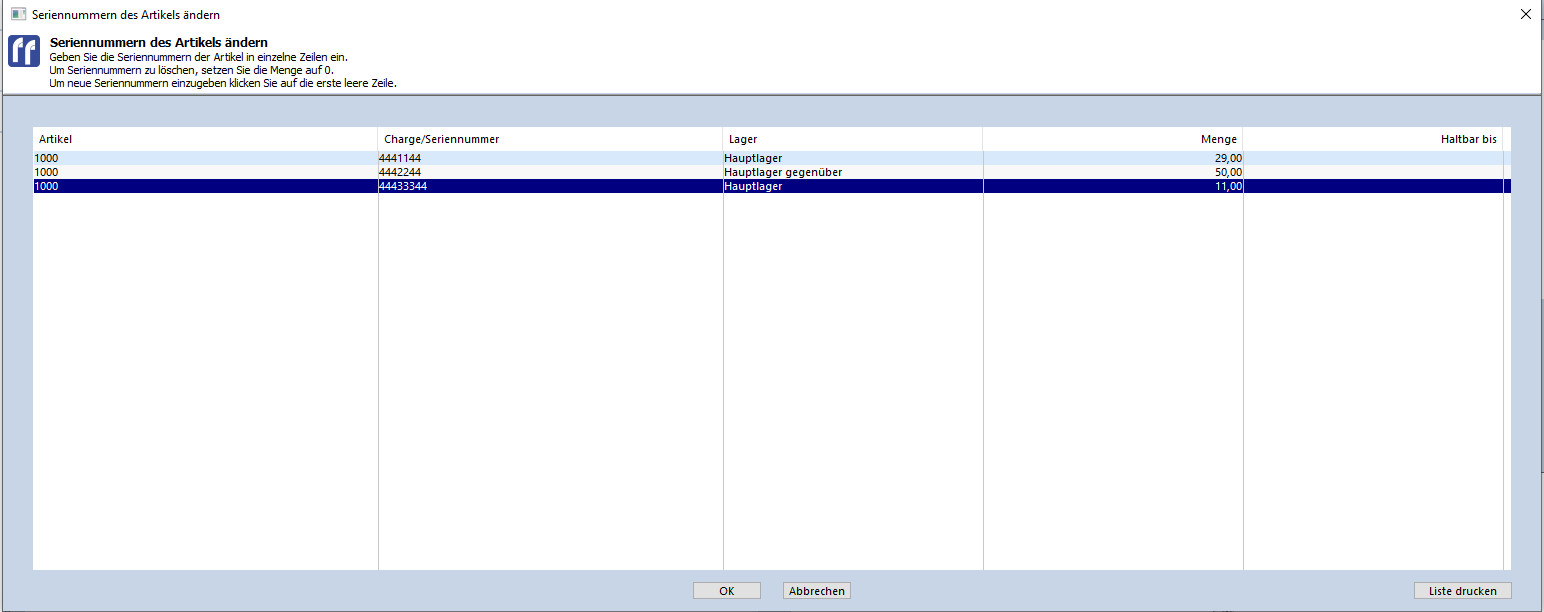Click the window icon in the title bar

(18, 15)
